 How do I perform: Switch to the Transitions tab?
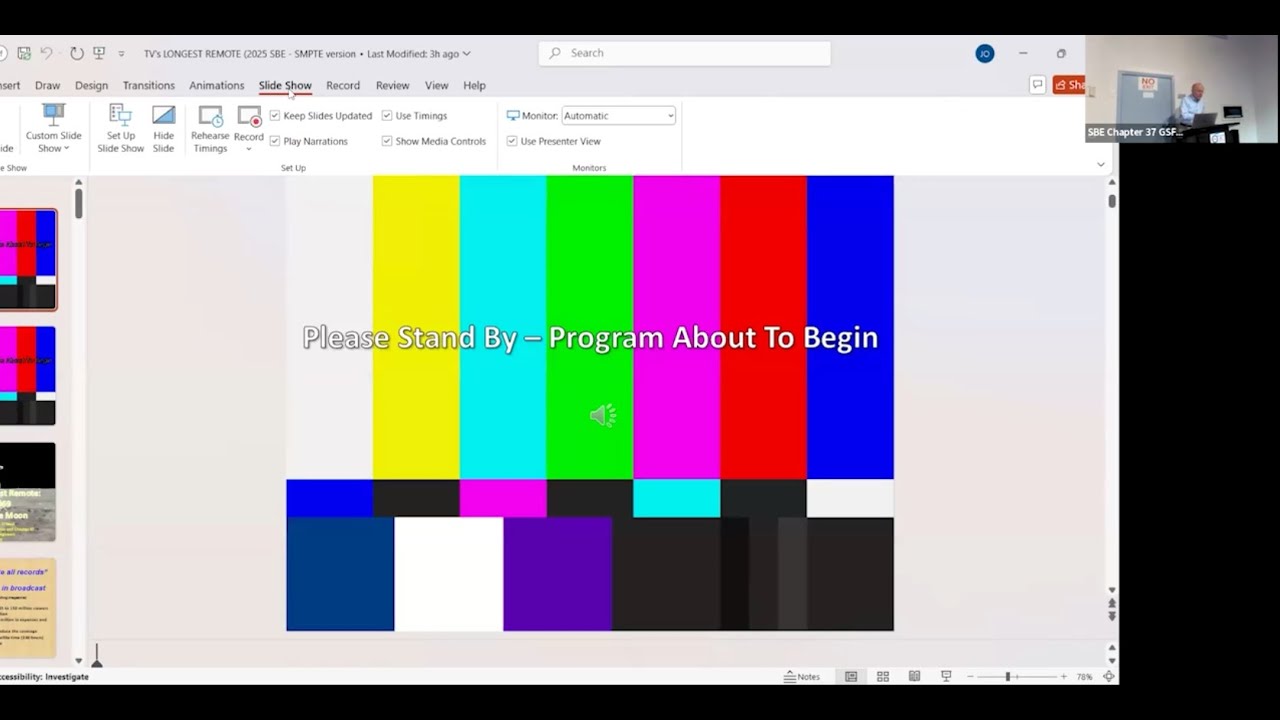[148, 86]
